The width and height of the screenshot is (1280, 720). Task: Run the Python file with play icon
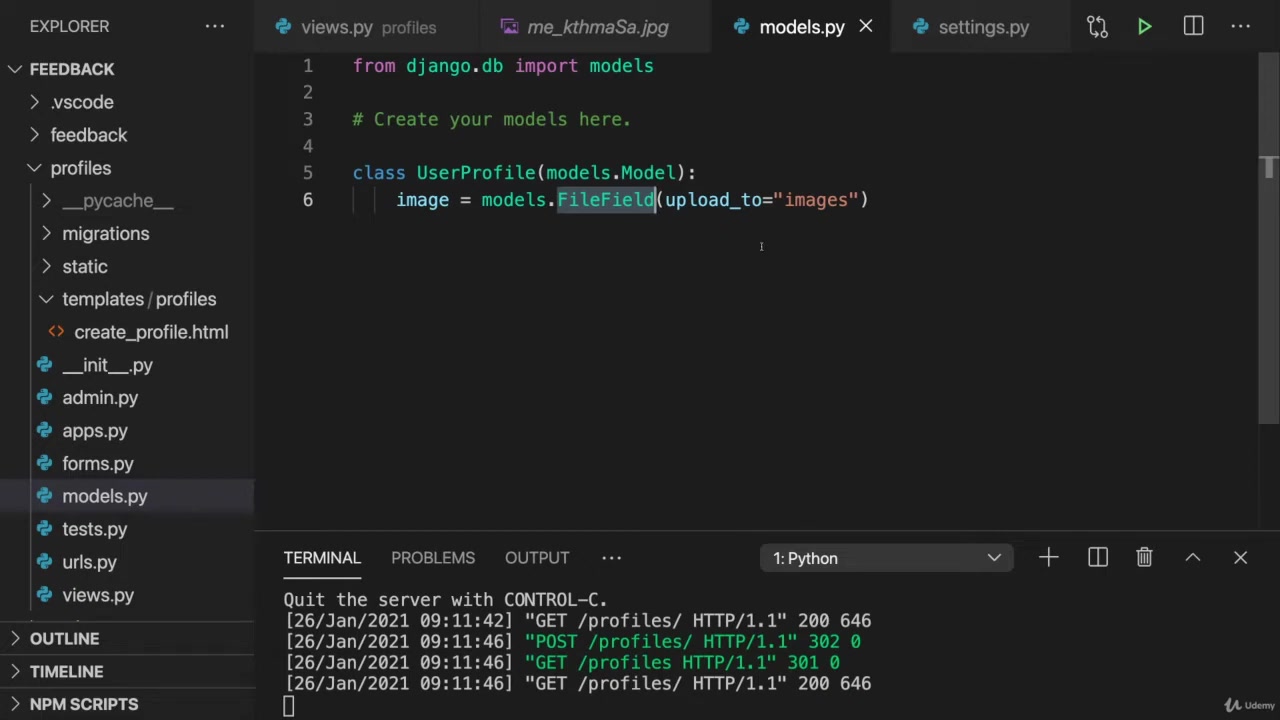1144,27
